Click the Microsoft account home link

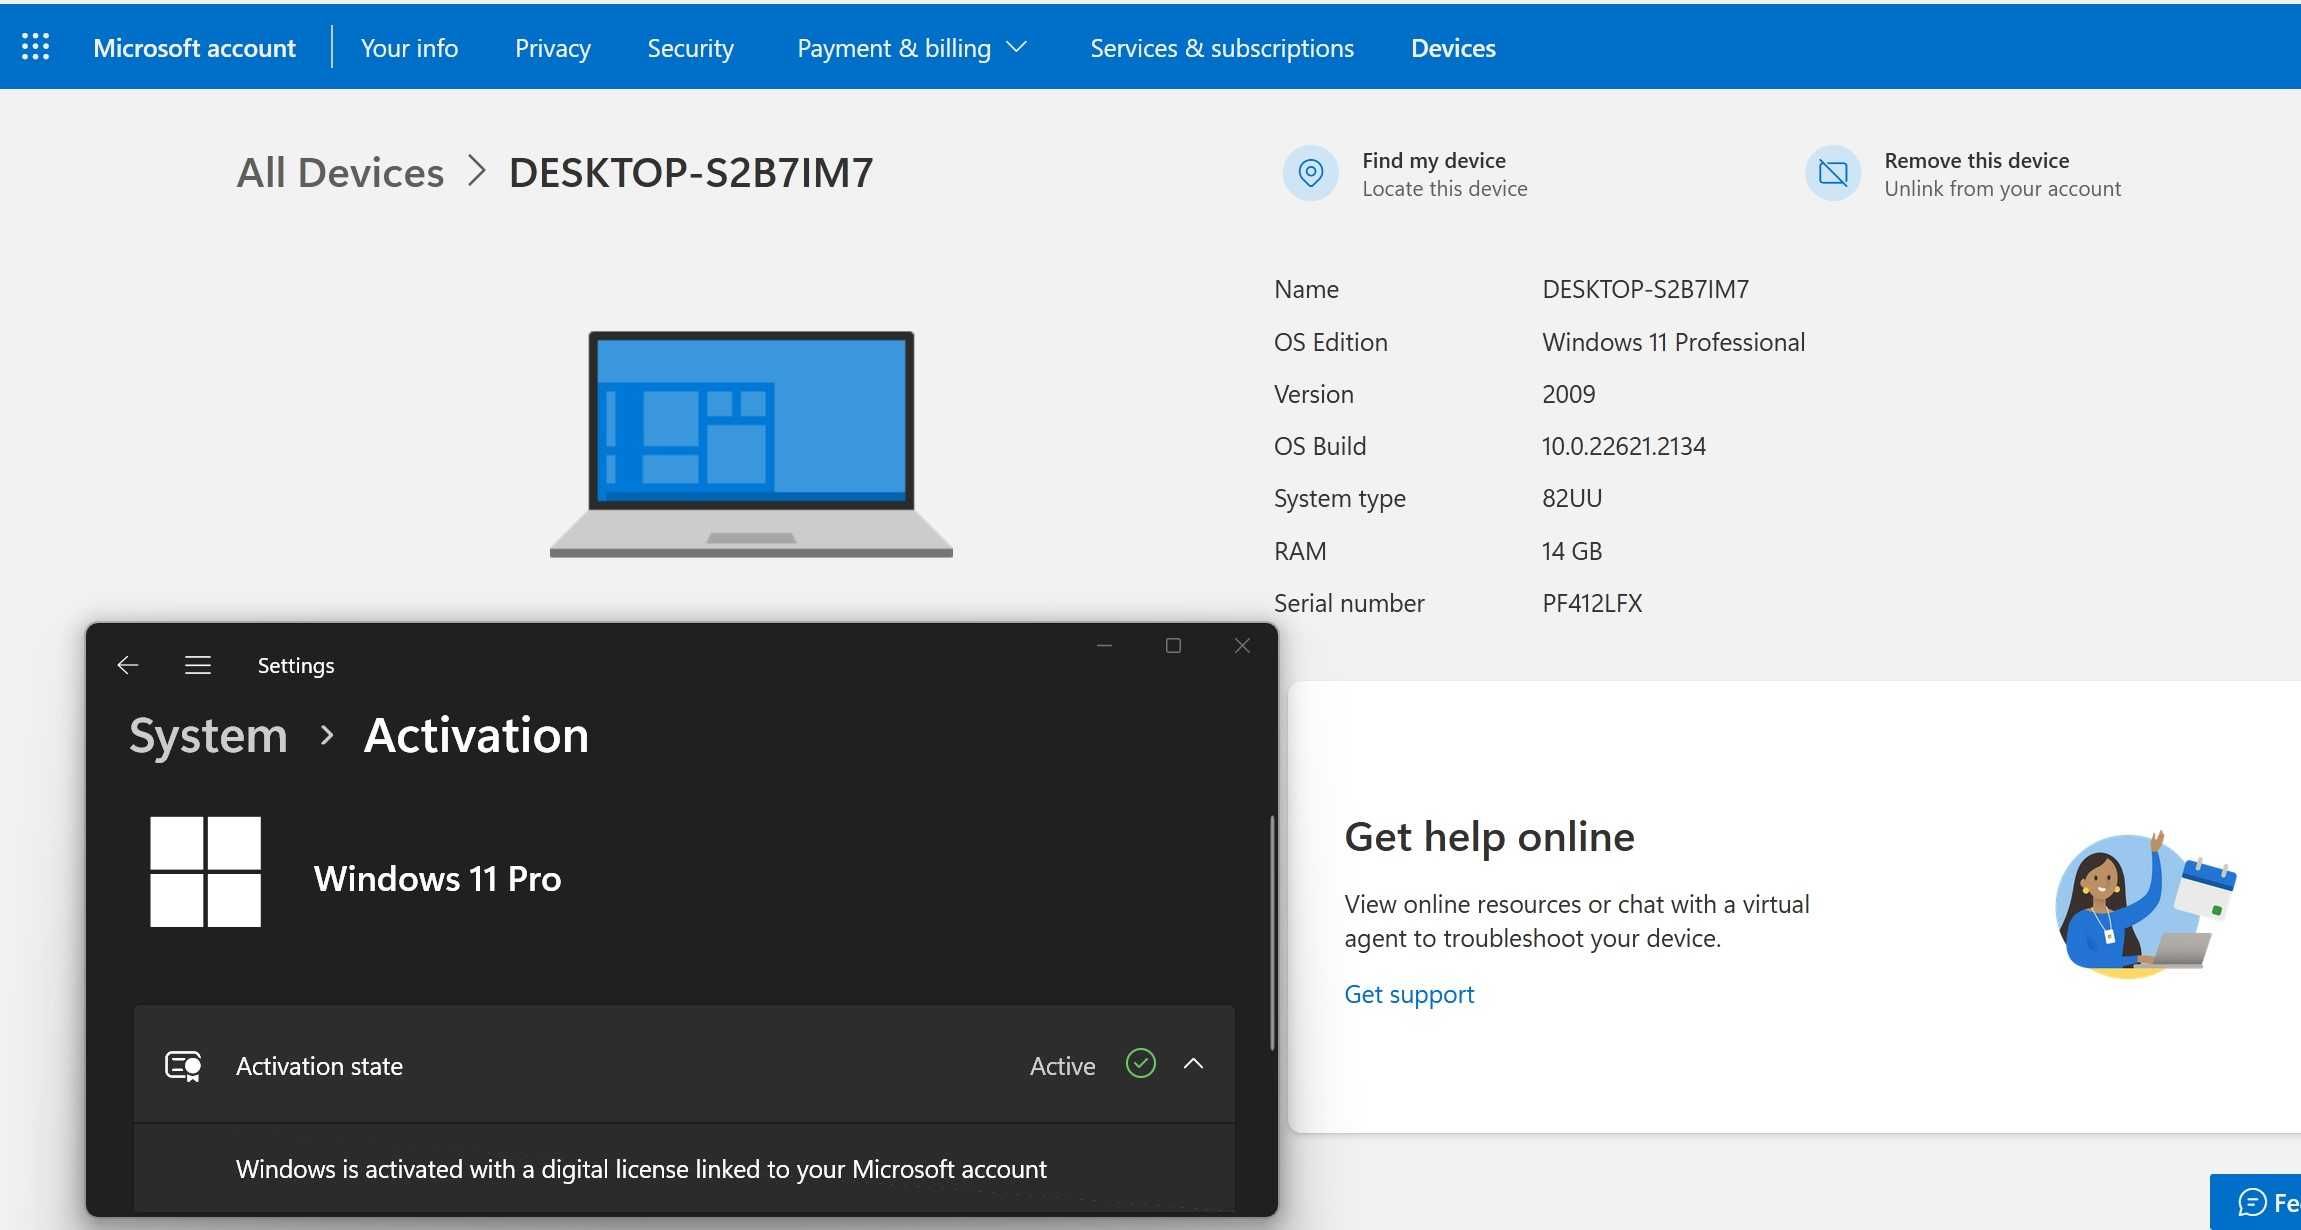194,48
